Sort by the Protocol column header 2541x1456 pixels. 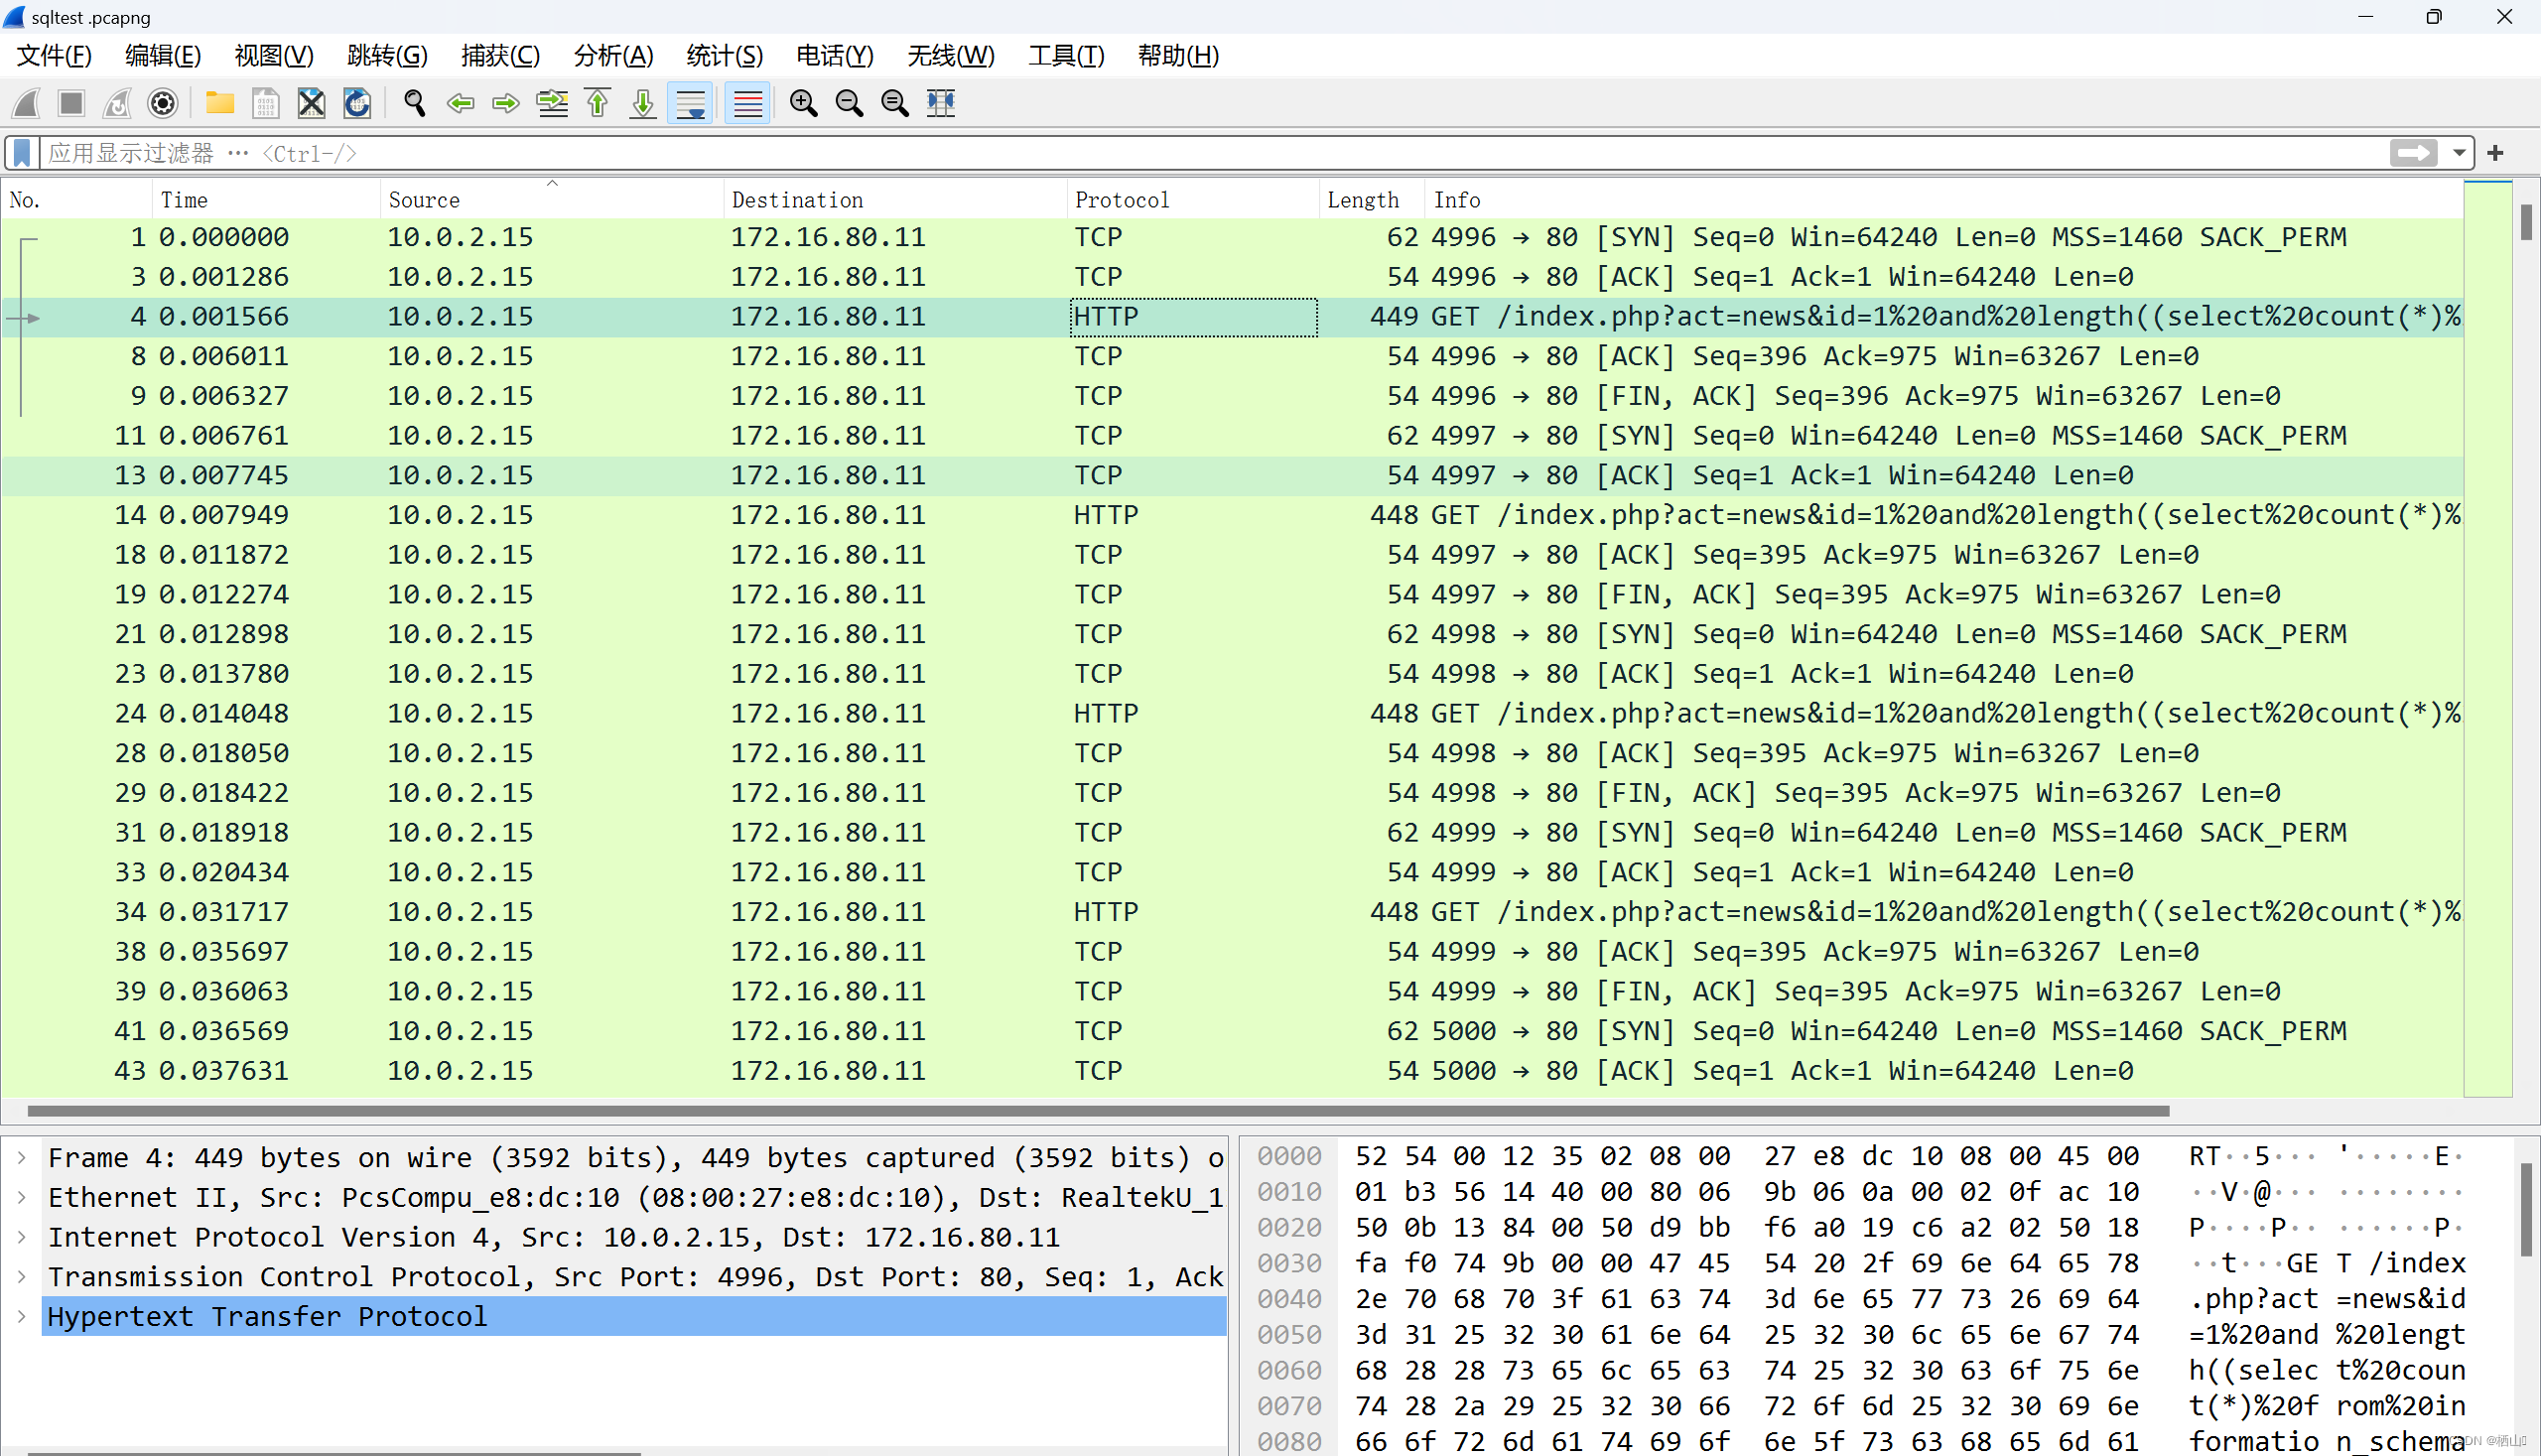pos(1193,200)
